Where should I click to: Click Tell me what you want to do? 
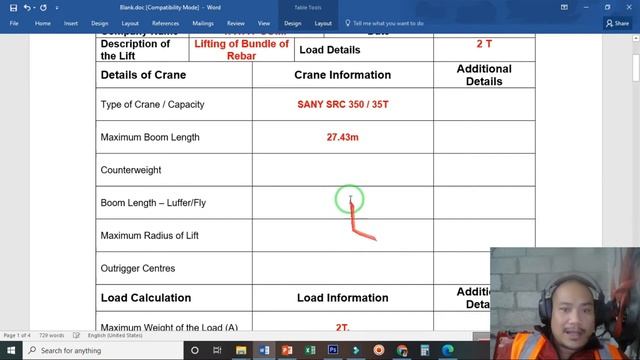click(384, 23)
